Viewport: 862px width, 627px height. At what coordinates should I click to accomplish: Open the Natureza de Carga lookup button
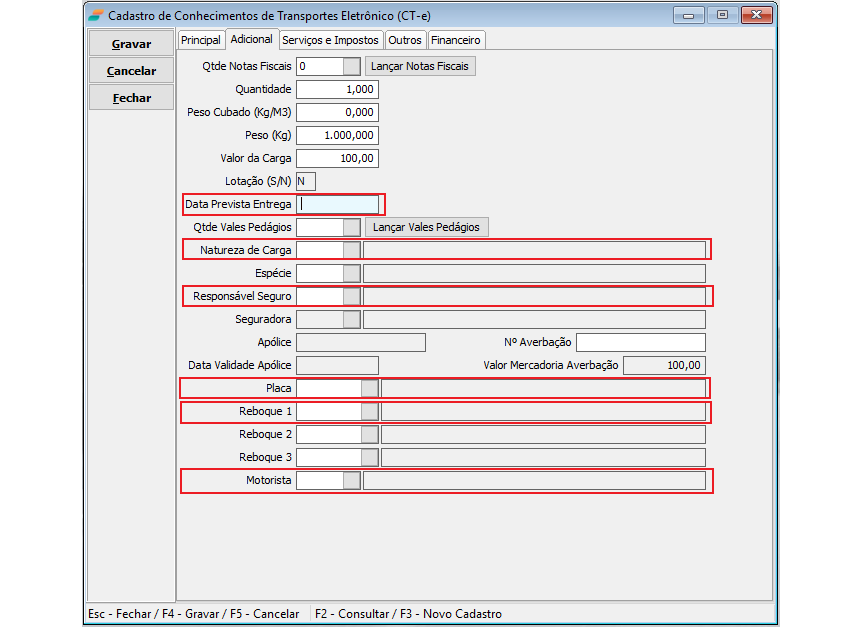click(x=351, y=250)
